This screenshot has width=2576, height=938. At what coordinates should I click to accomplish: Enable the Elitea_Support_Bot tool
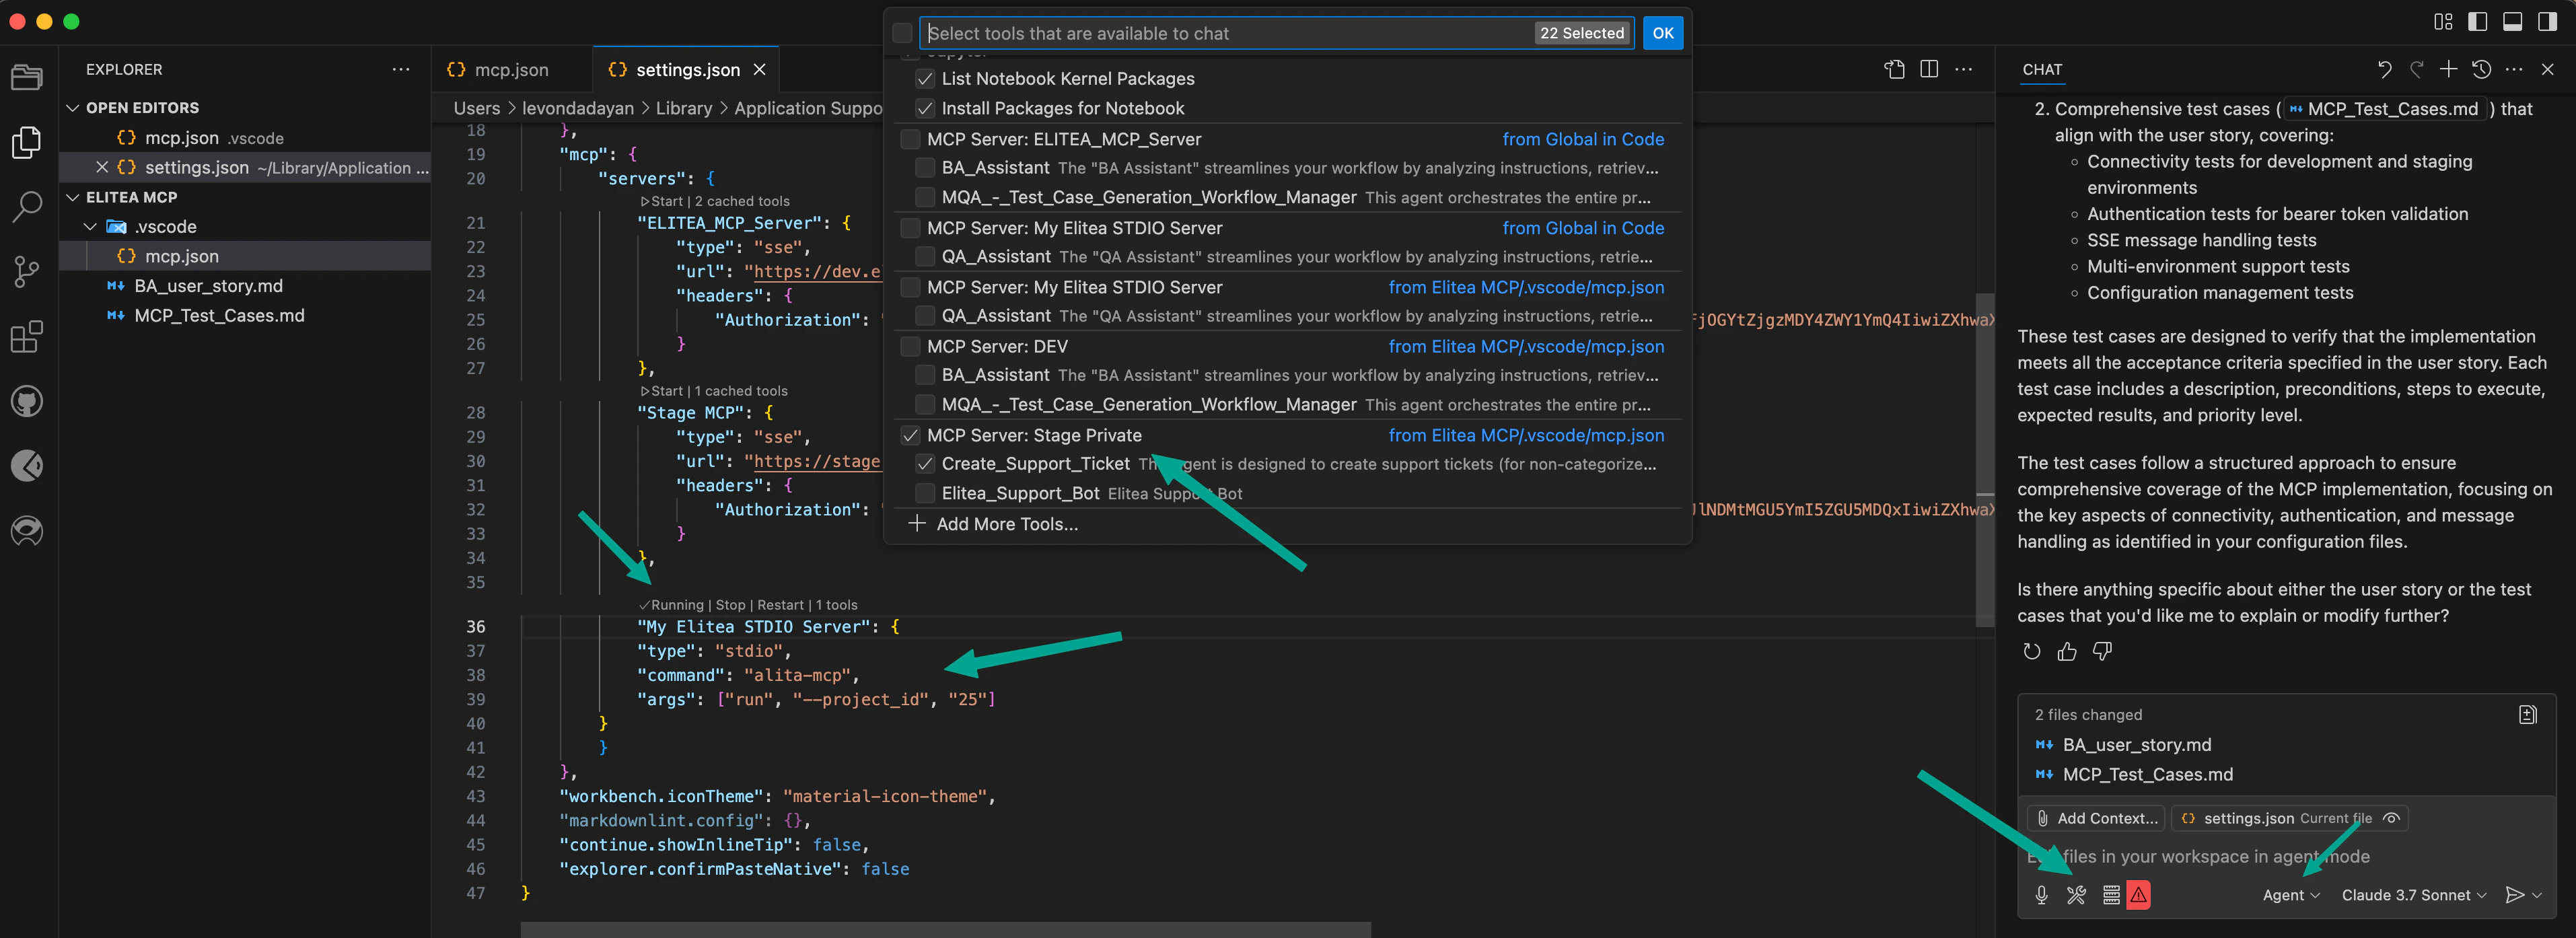click(x=925, y=493)
